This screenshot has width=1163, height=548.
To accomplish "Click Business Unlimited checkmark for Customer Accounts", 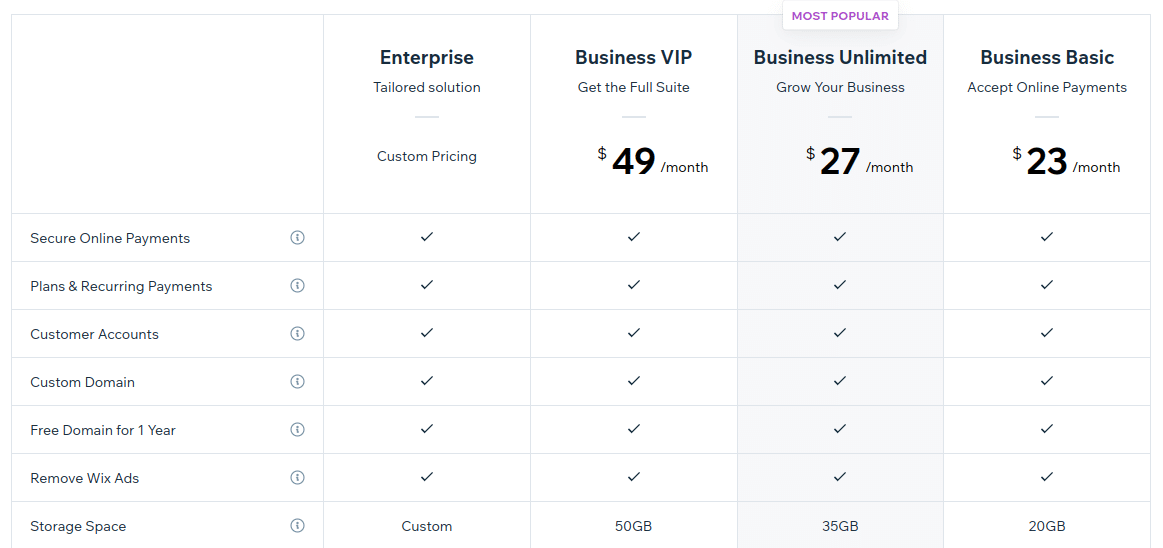I will [x=840, y=333].
